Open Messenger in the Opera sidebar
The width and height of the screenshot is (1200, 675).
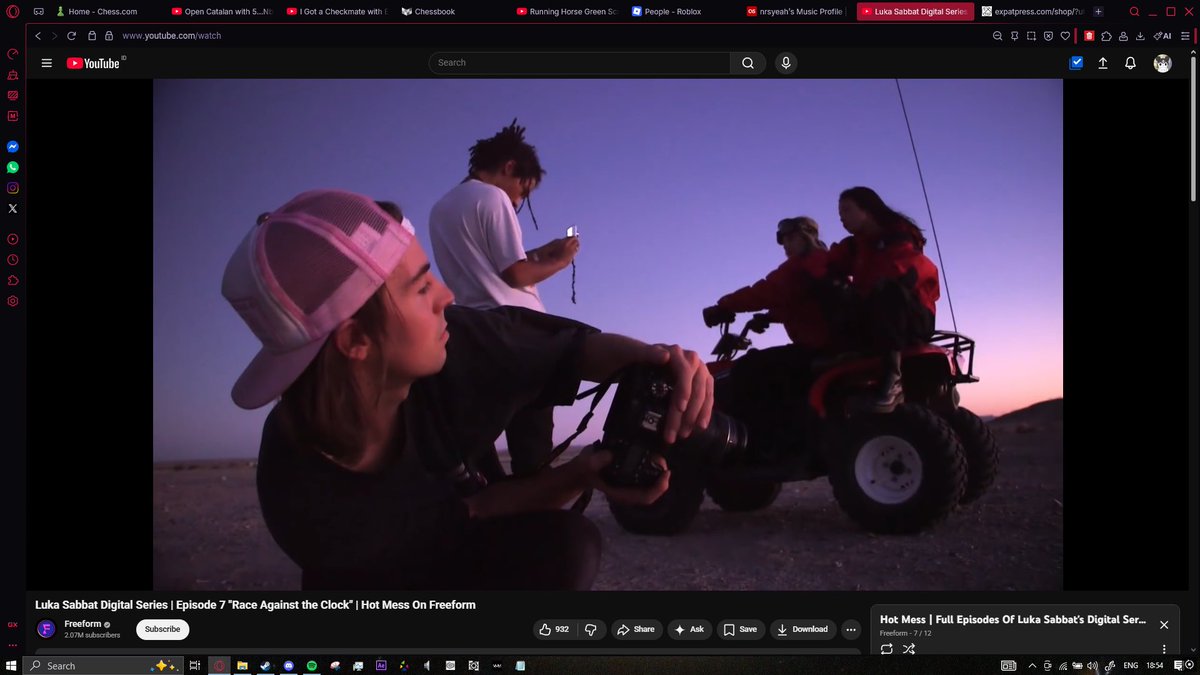(13, 146)
